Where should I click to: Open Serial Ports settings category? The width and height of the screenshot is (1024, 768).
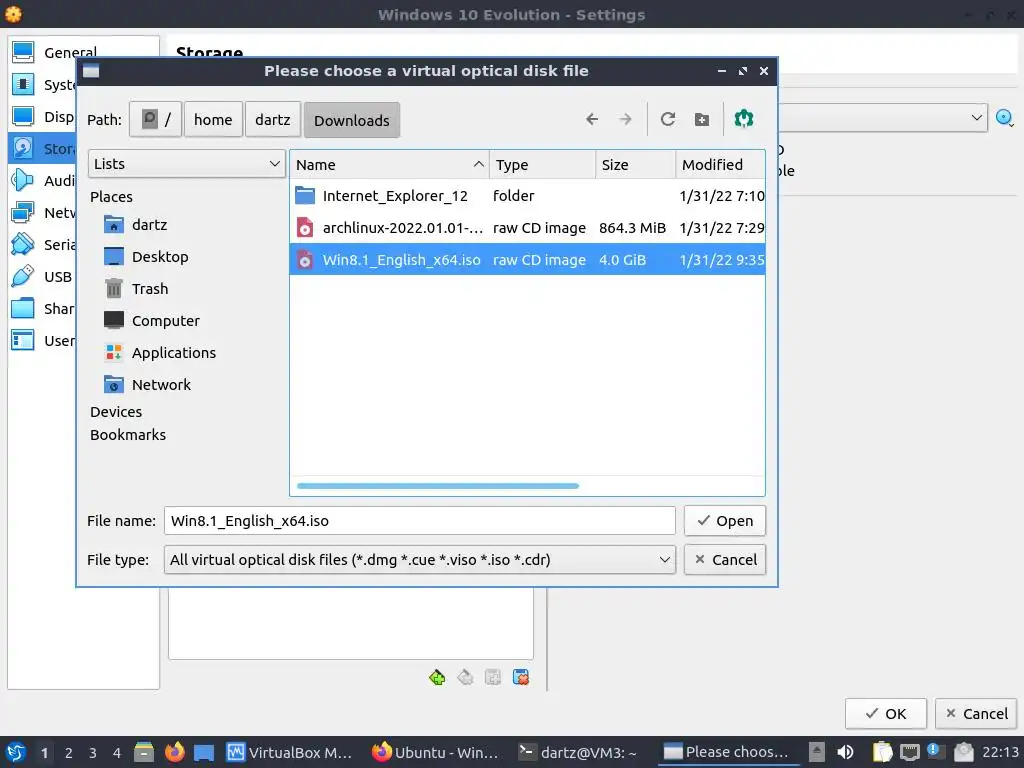pos(43,244)
